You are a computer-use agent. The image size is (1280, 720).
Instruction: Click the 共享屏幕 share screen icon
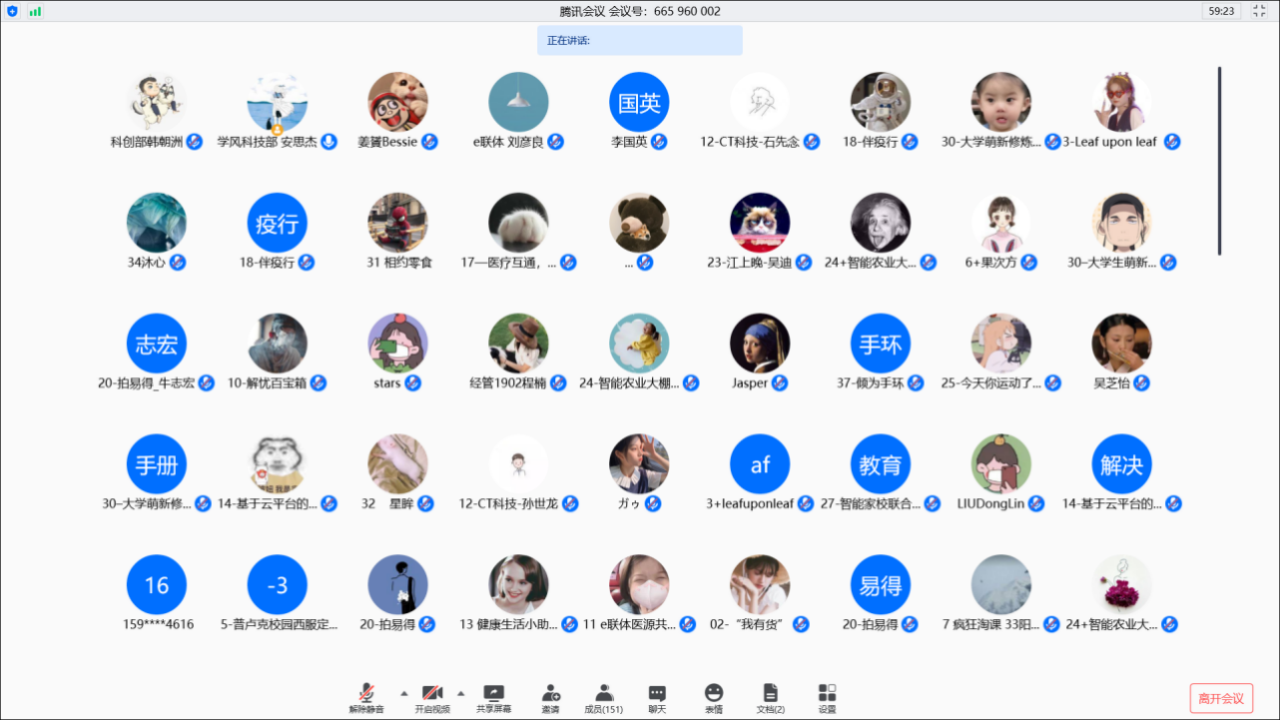[493, 697]
